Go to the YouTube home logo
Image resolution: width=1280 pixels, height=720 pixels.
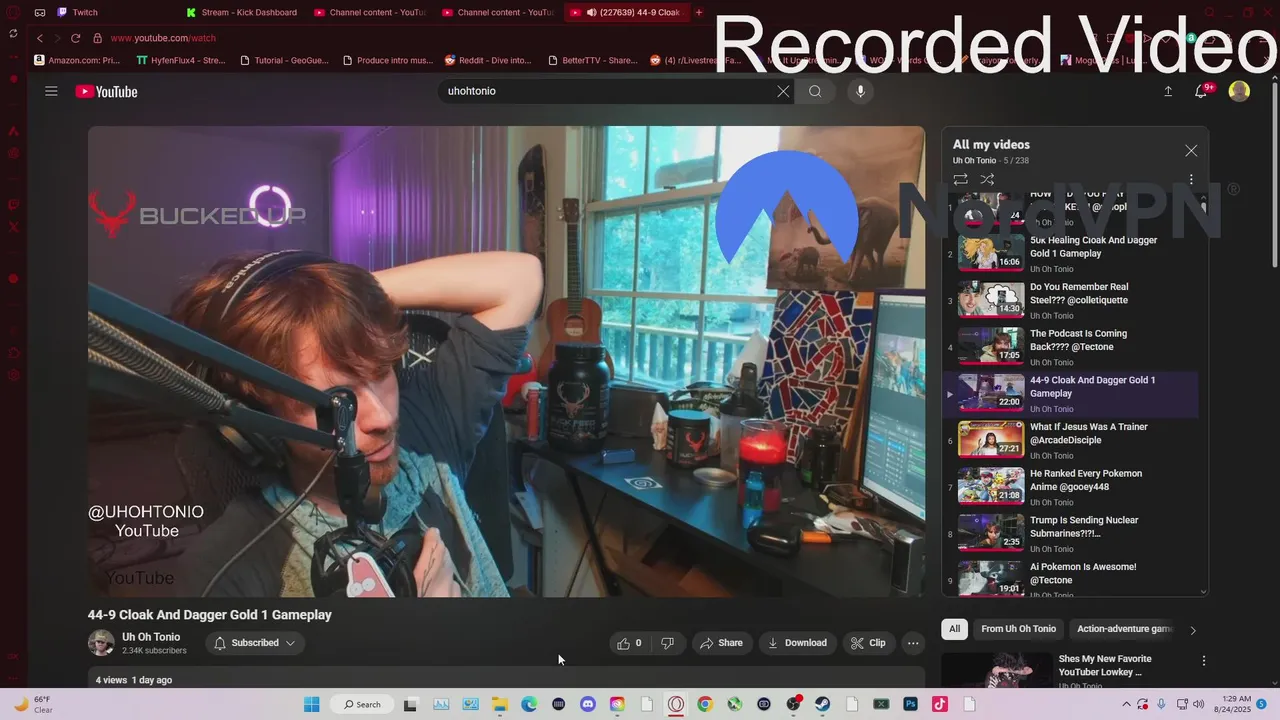coord(106,92)
